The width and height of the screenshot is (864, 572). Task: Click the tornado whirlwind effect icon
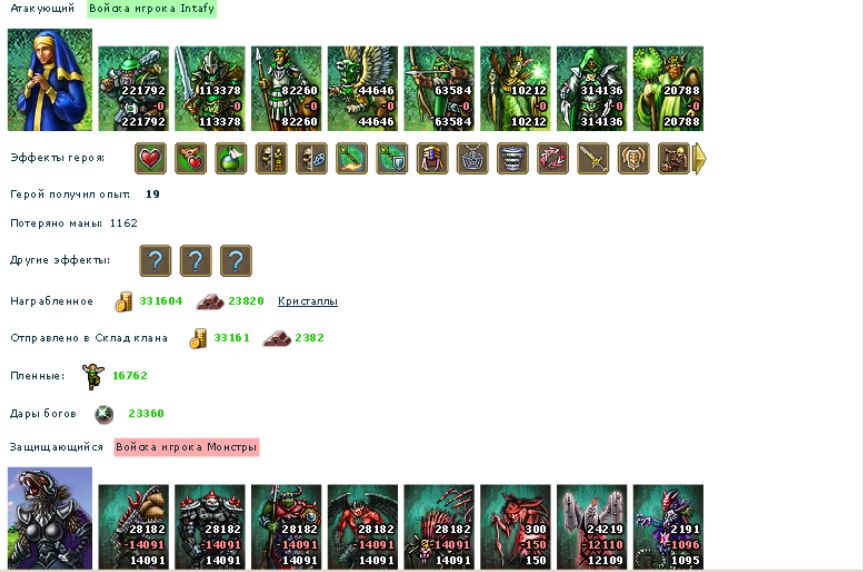(x=512, y=159)
